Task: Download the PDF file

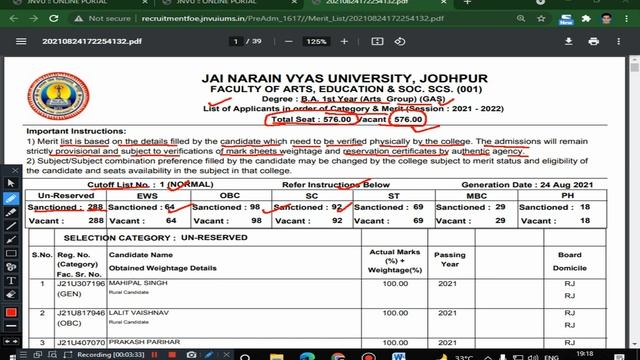Action: pos(568,42)
